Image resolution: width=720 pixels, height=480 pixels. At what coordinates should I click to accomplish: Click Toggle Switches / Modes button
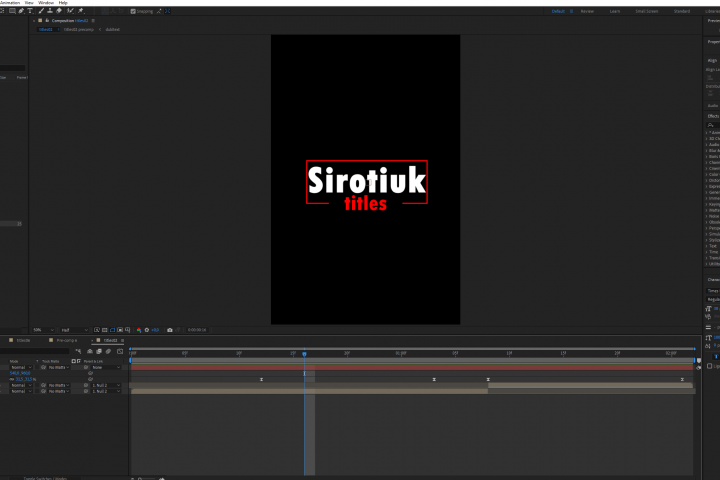pos(45,478)
